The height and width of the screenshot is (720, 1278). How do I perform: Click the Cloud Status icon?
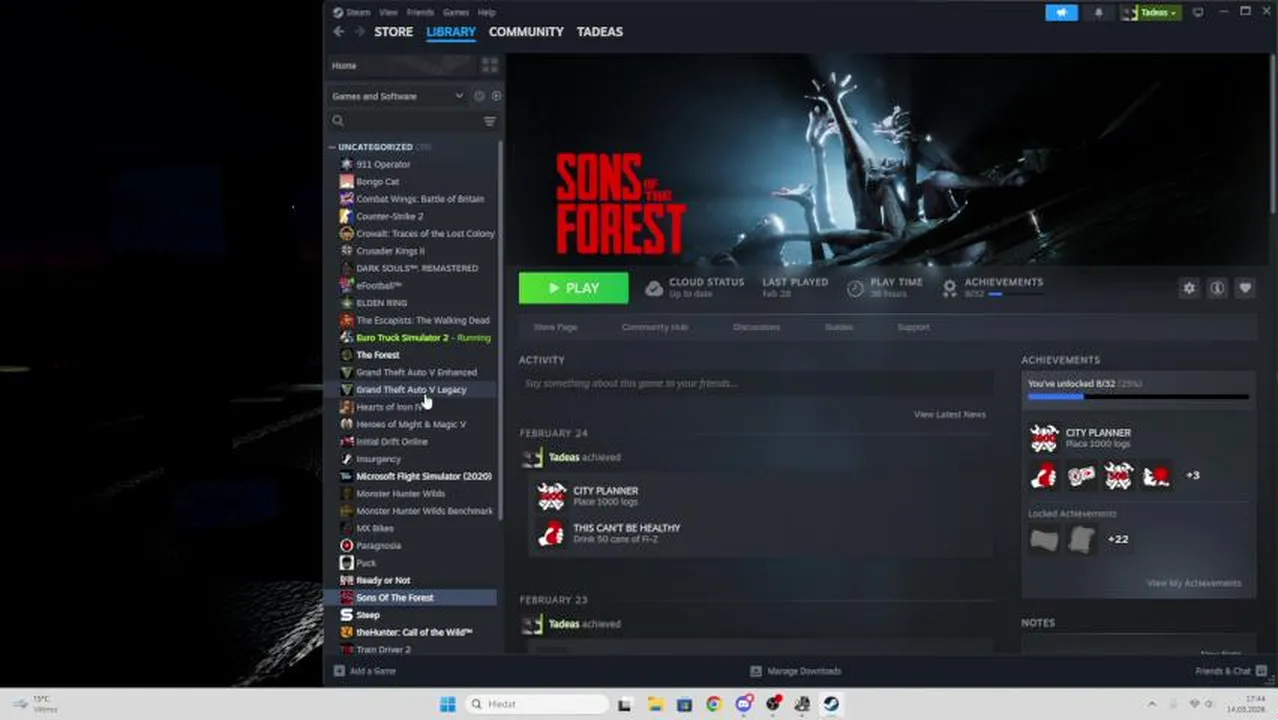pyautogui.click(x=654, y=288)
